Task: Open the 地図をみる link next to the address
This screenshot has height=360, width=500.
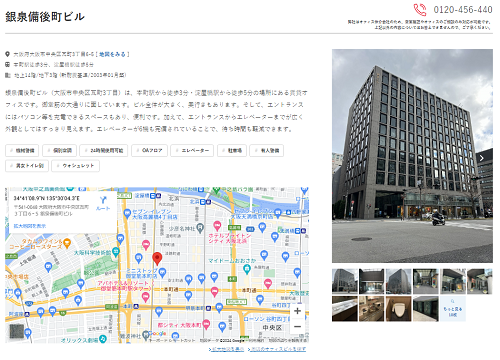Action: [x=112, y=54]
